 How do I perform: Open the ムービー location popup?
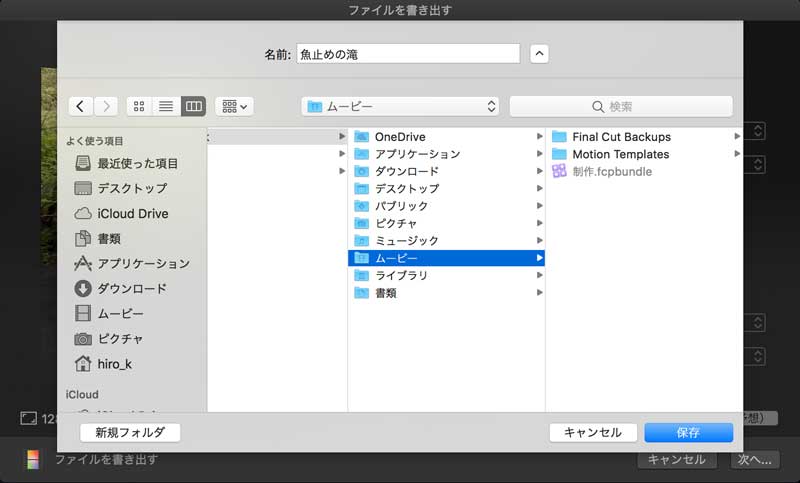(402, 106)
